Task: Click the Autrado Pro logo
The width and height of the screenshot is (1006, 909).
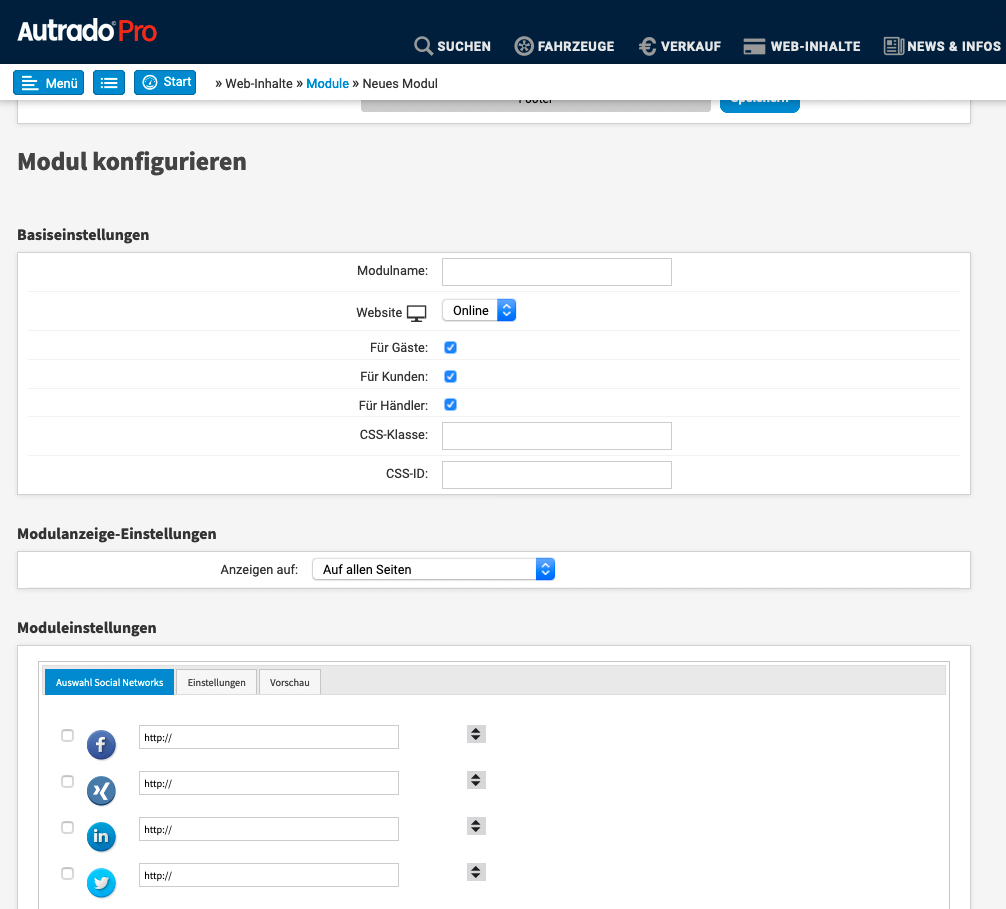Action: pyautogui.click(x=87, y=32)
